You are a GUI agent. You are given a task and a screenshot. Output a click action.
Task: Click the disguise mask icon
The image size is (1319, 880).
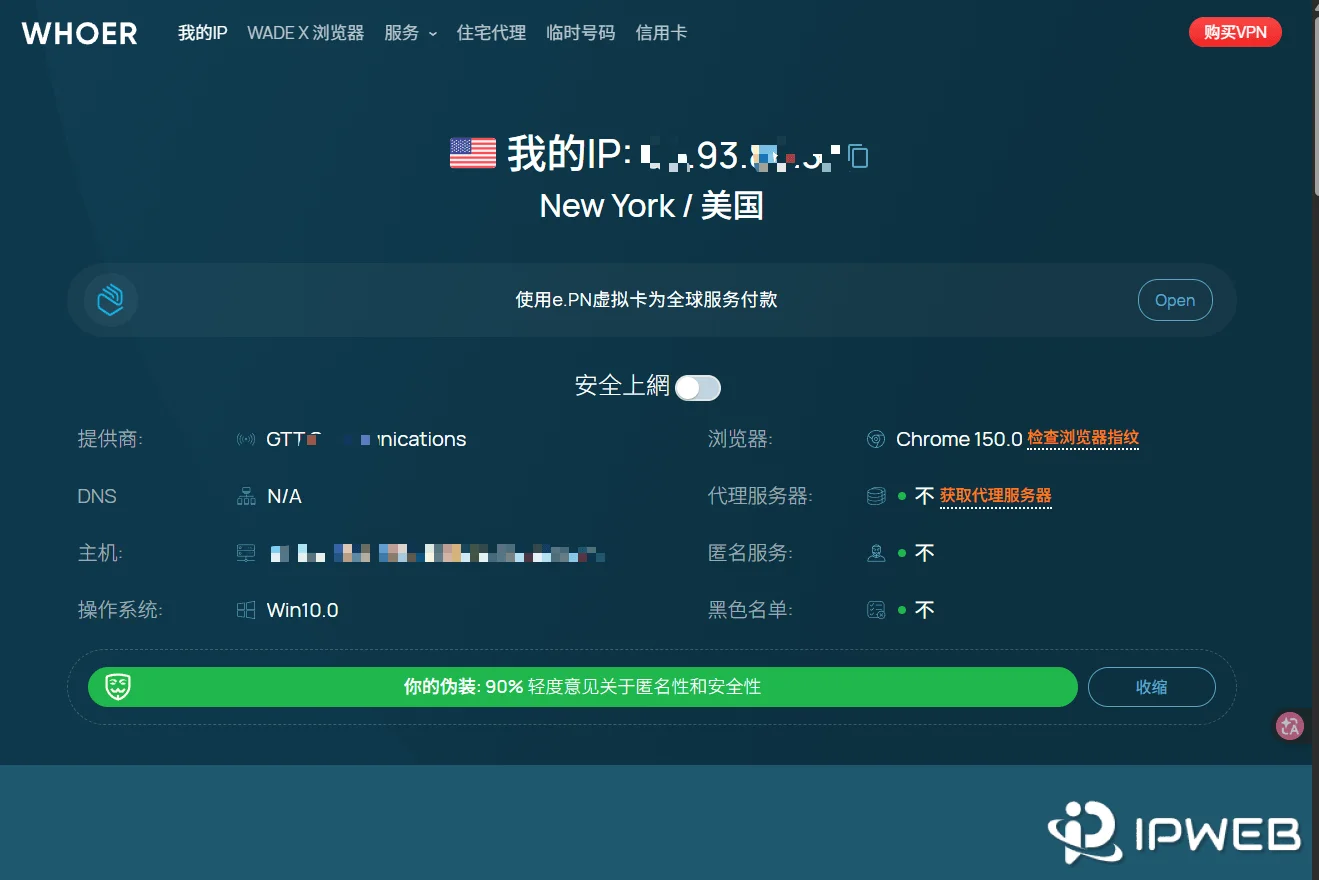pyautogui.click(x=119, y=687)
